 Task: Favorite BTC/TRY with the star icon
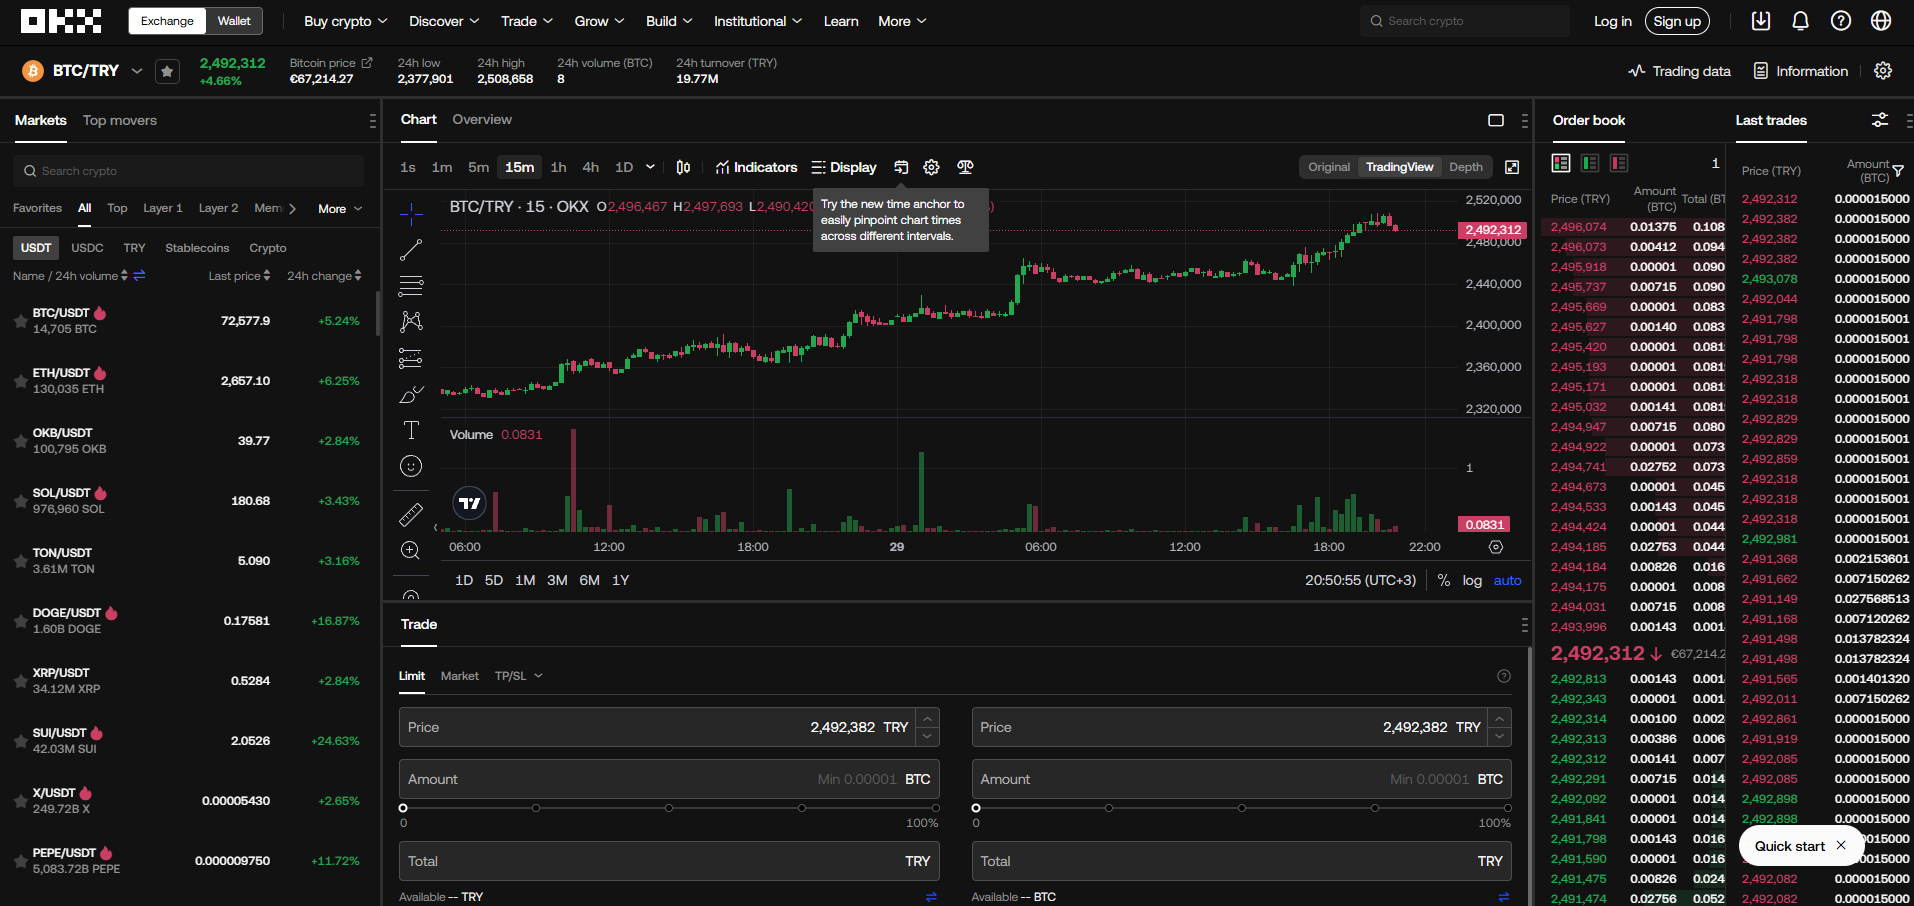[167, 71]
